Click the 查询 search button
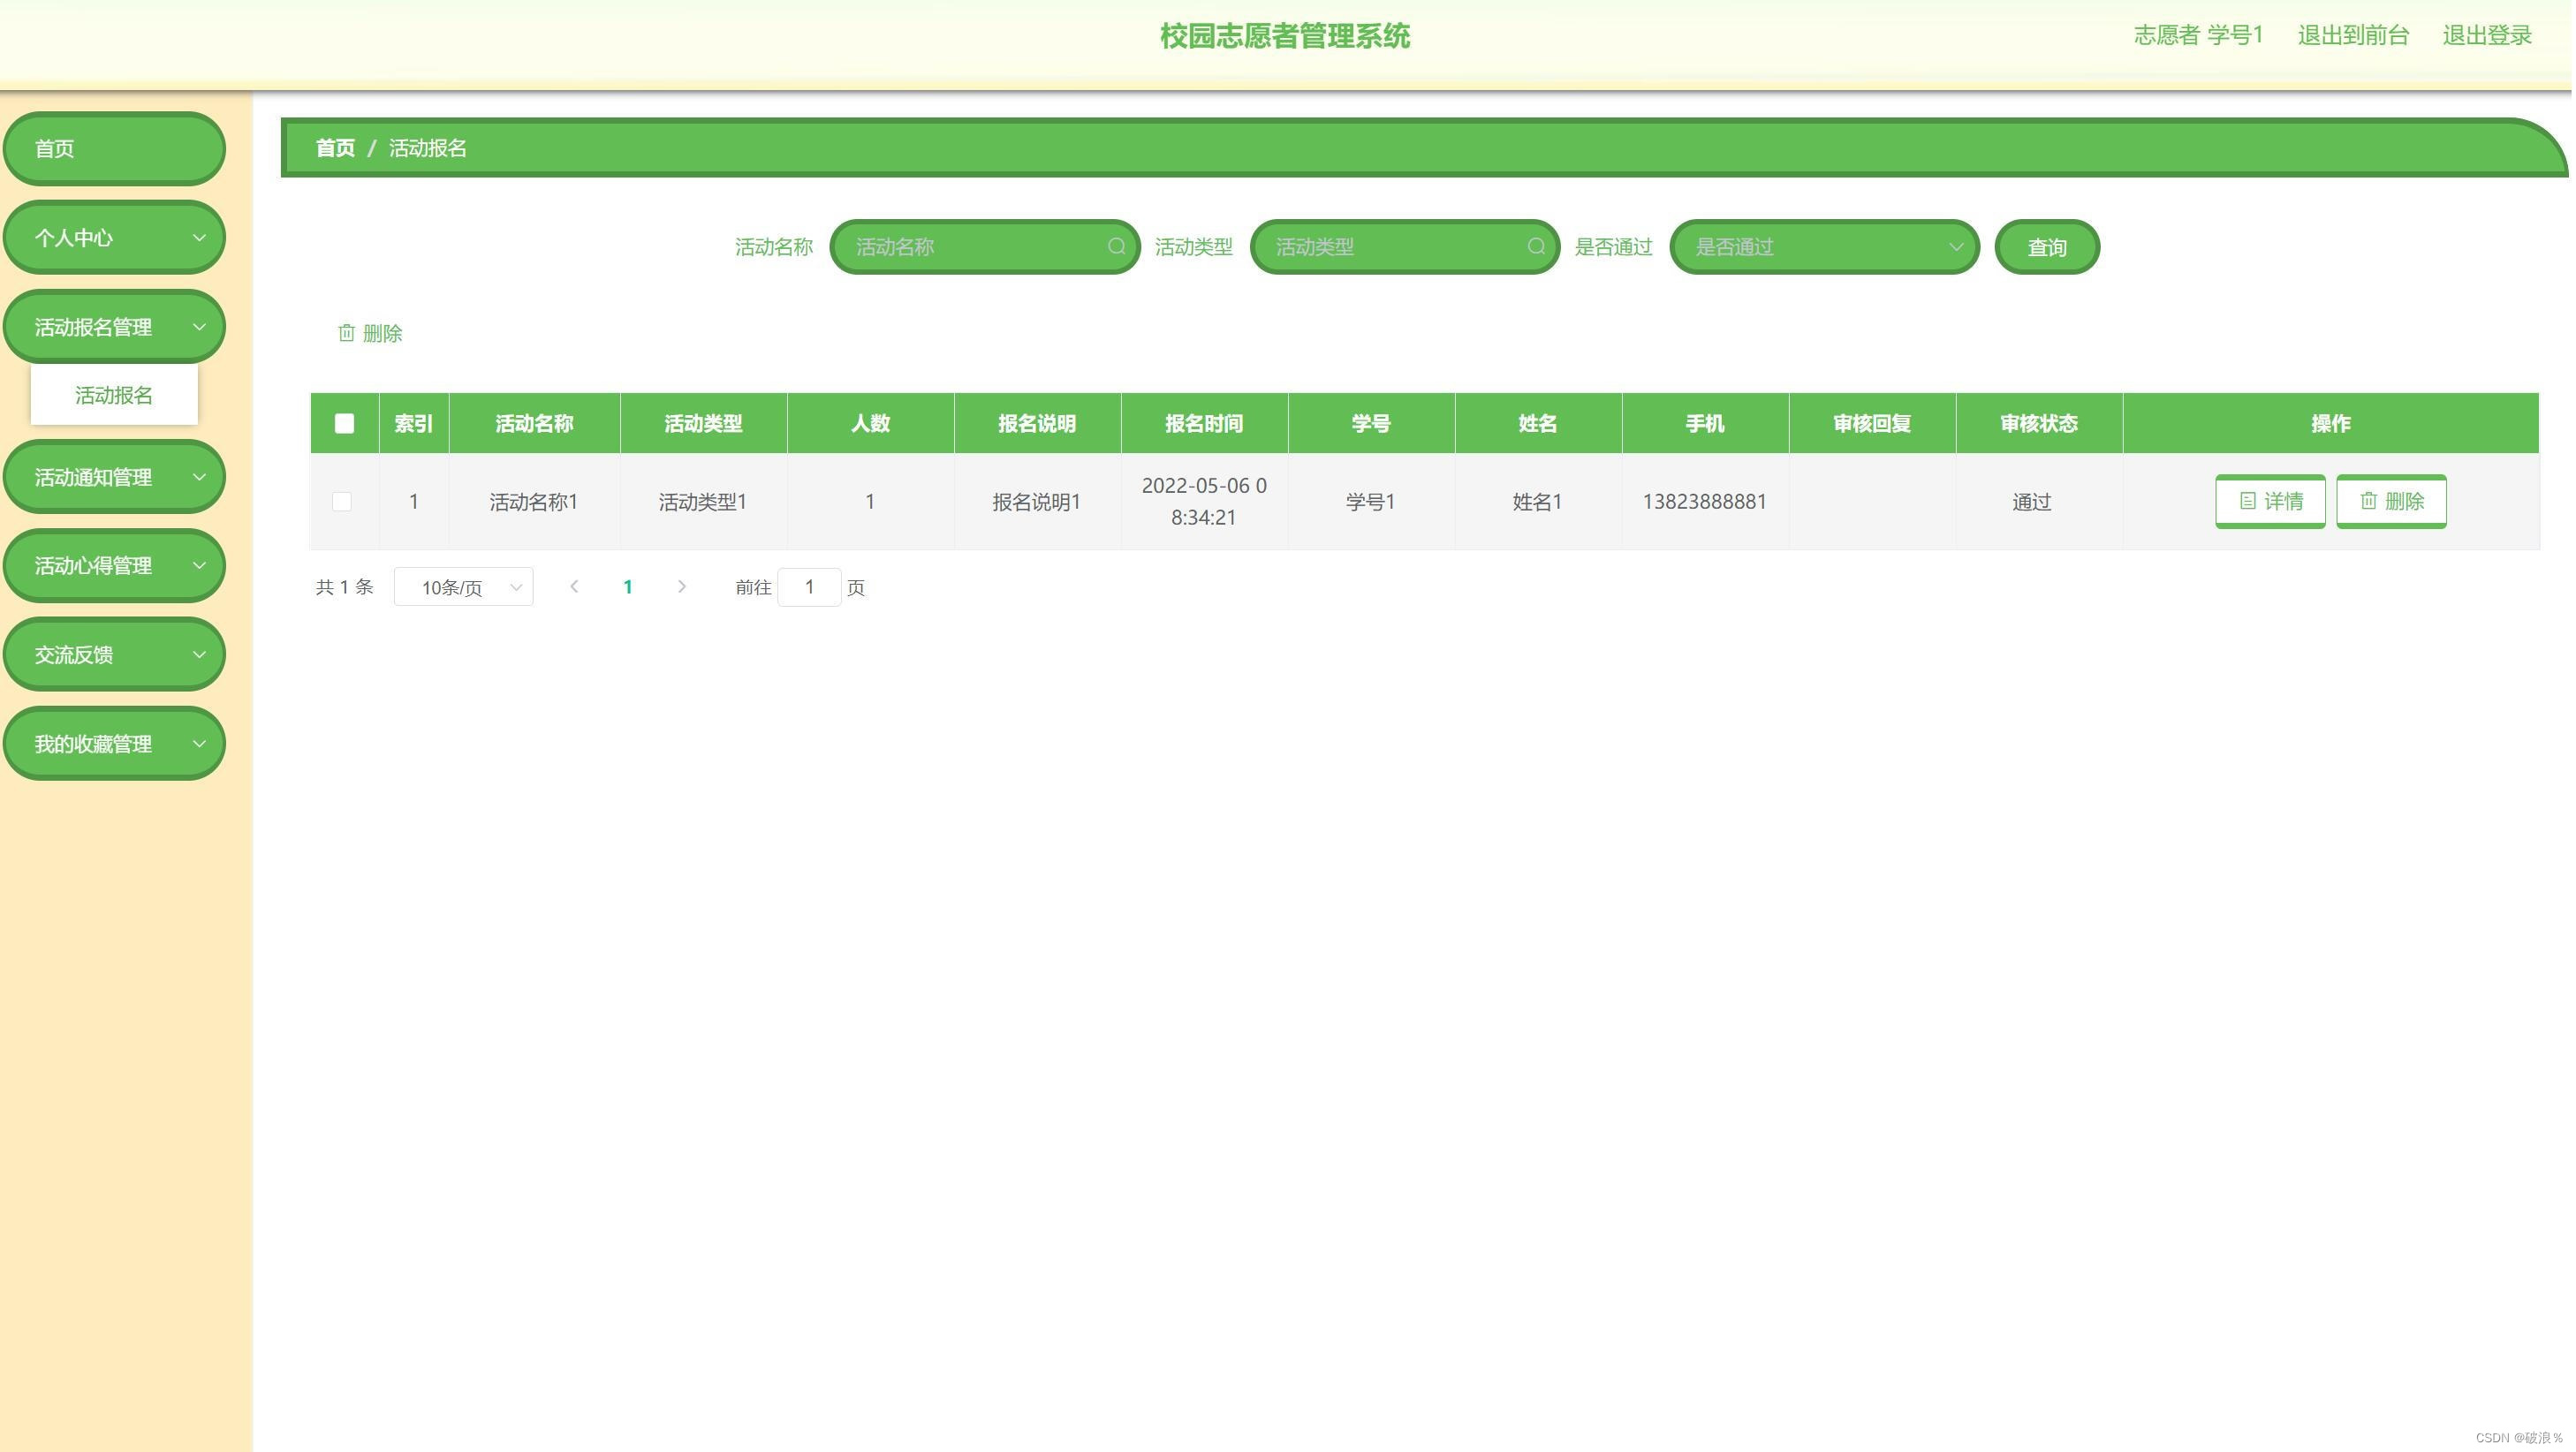2576x1452 pixels. pyautogui.click(x=2046, y=247)
